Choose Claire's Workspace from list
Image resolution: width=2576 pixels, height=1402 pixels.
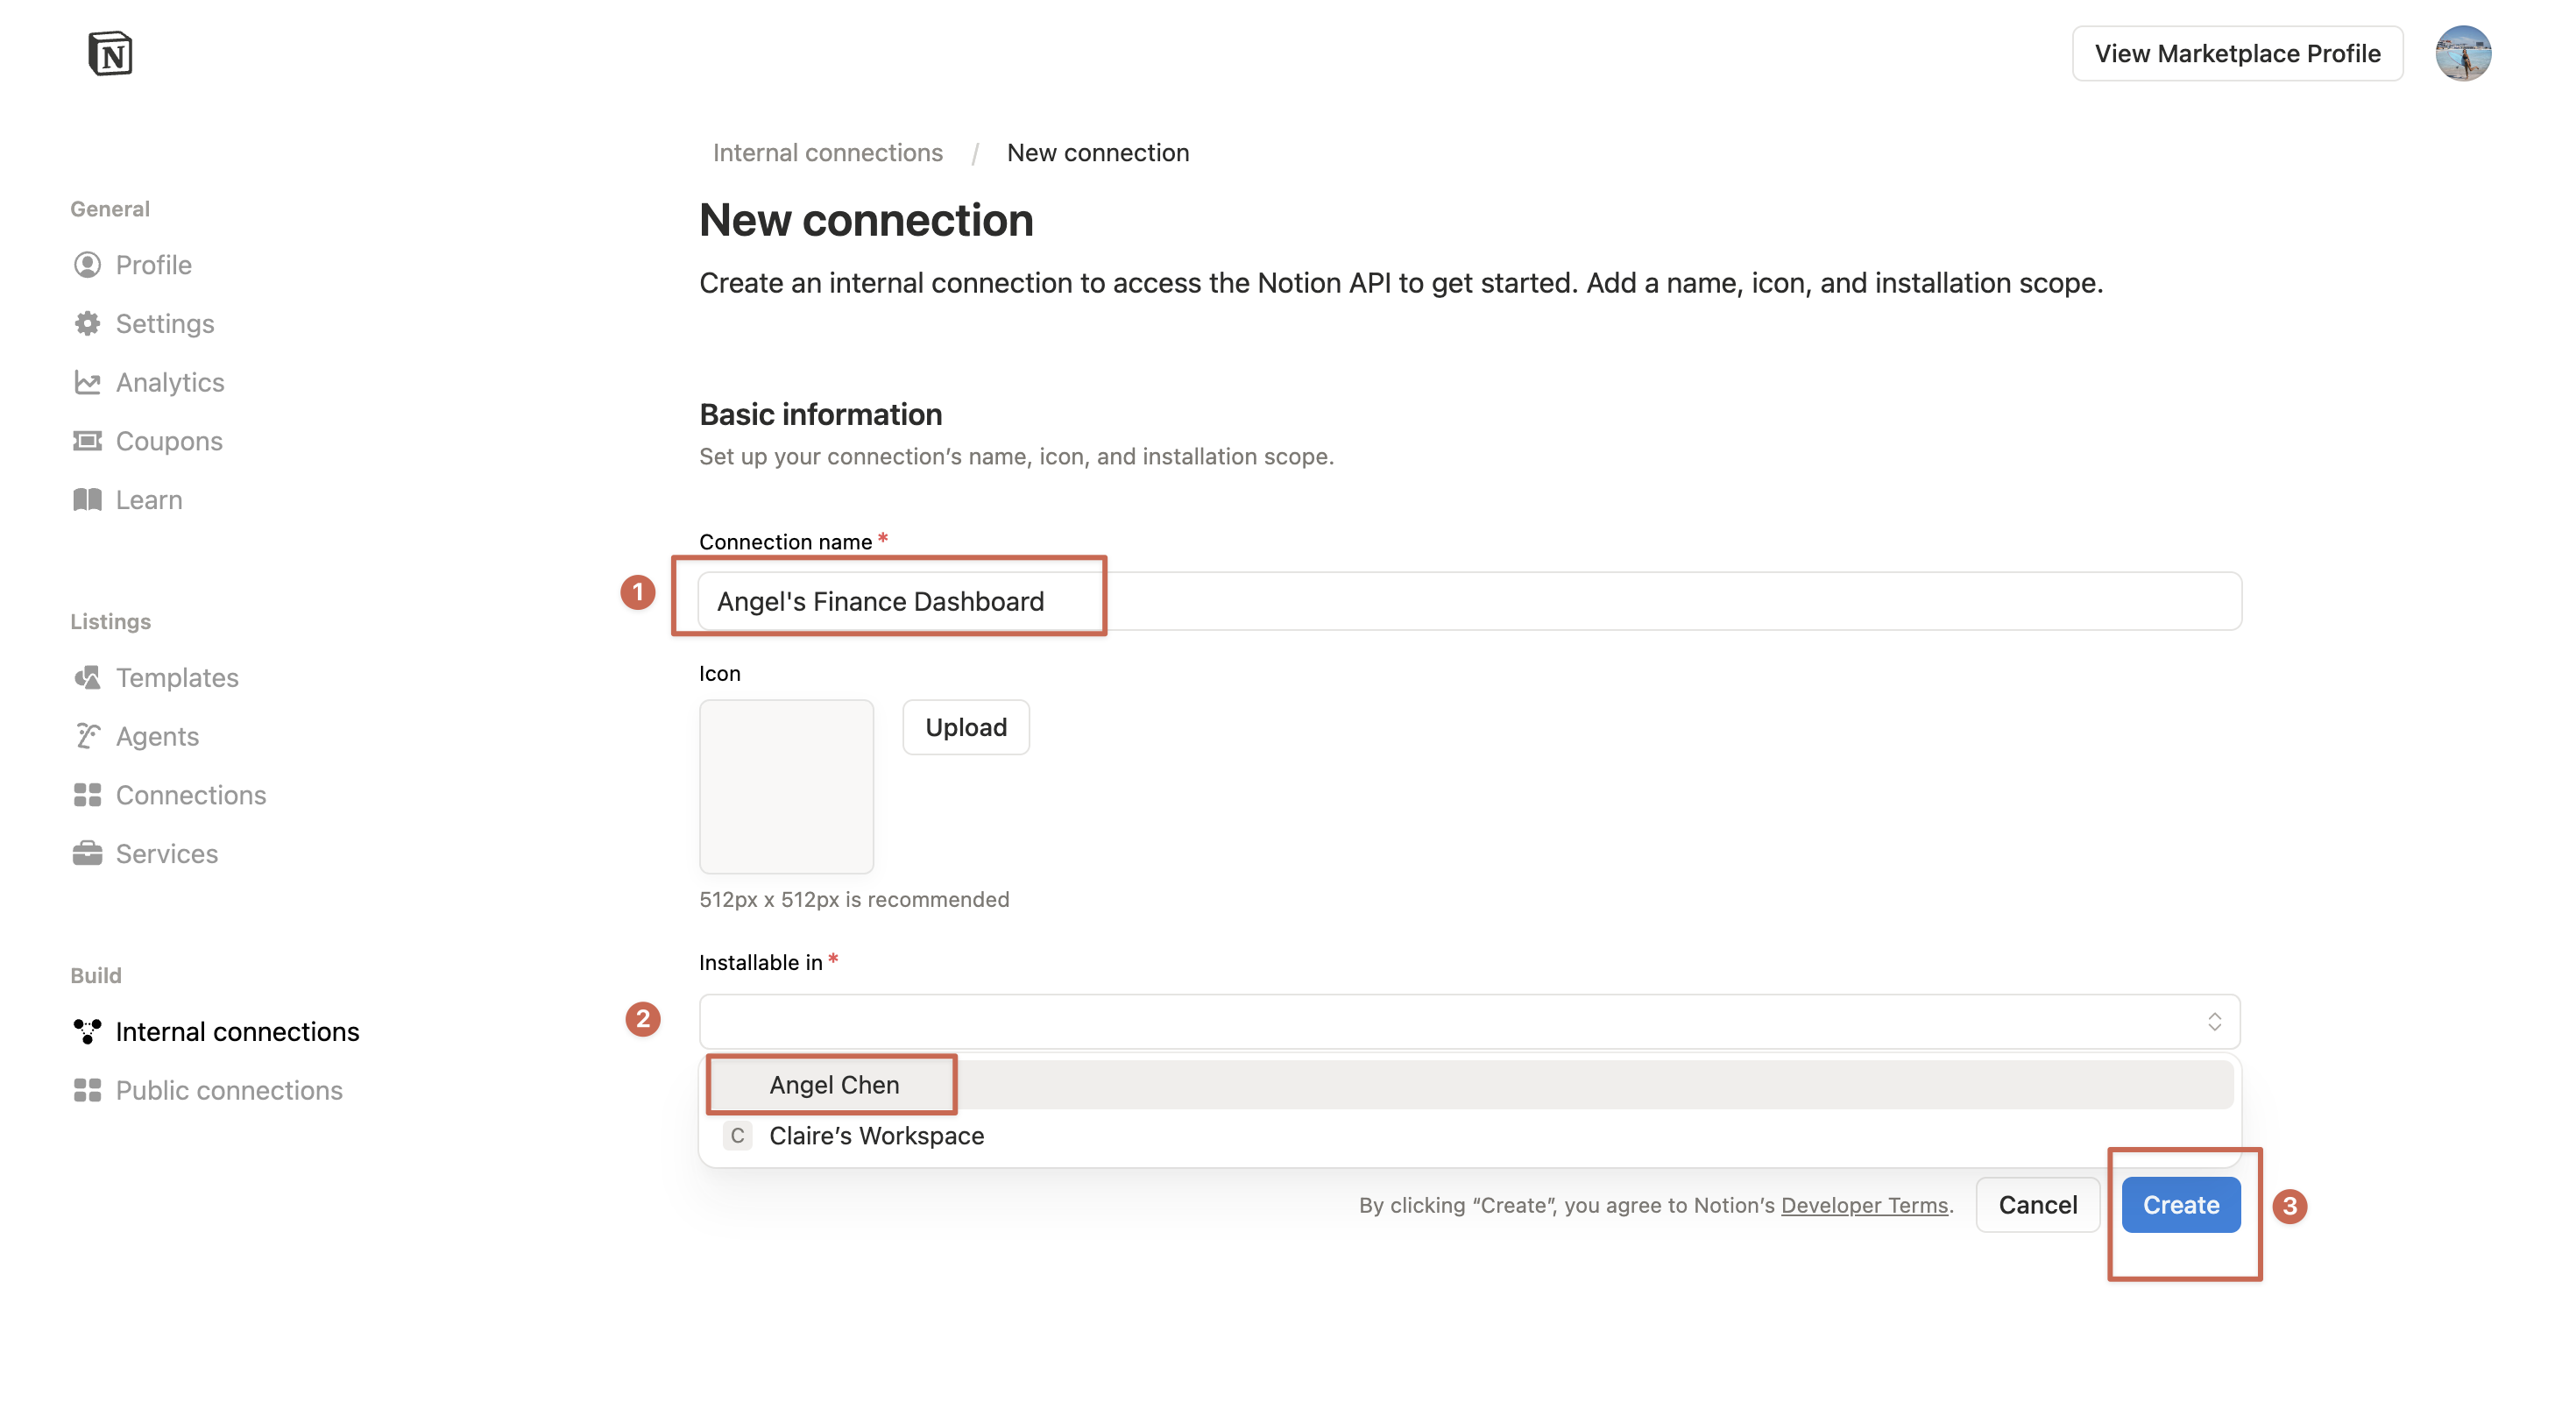pos(876,1135)
